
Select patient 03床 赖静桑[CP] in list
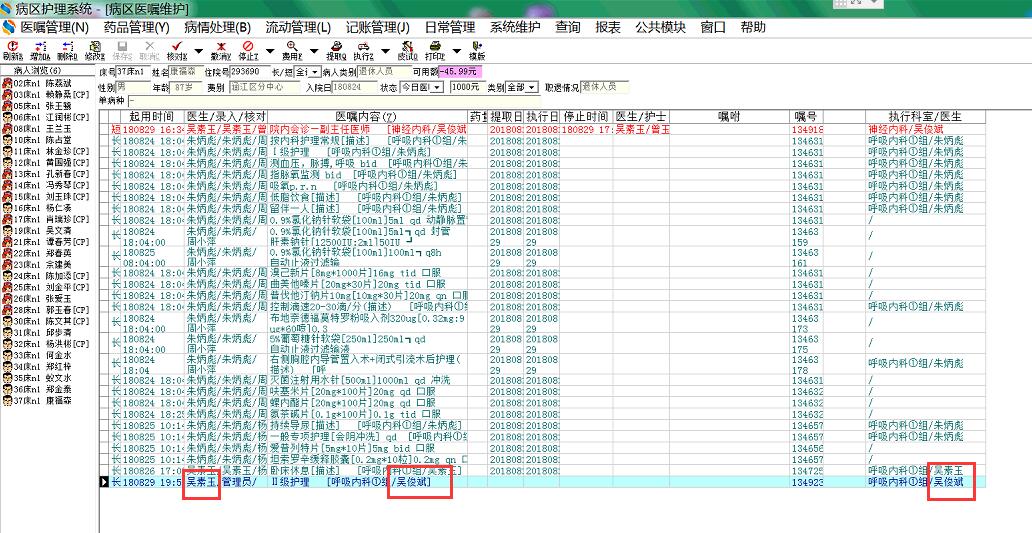click(47, 95)
